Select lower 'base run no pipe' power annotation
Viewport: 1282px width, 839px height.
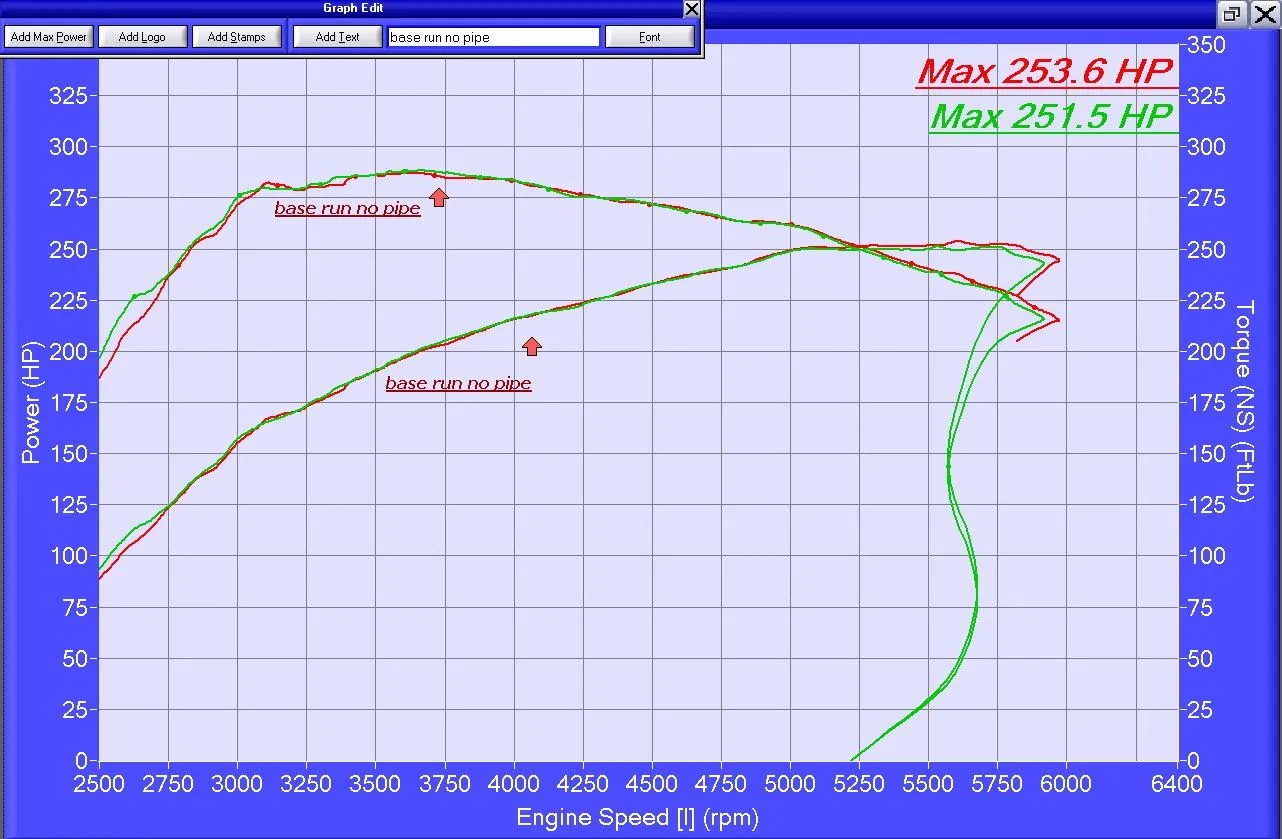(458, 384)
